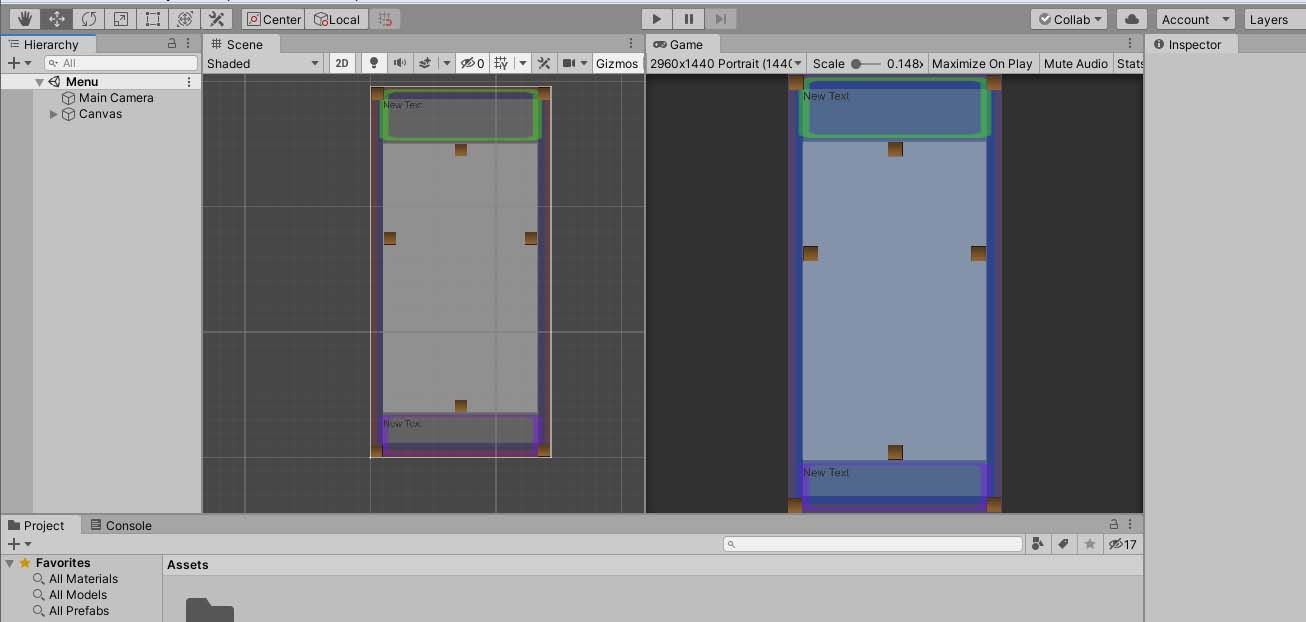Open the grid settings dropdown arrow
Viewport: 1306px width, 622px height.
pyautogui.click(x=523, y=63)
